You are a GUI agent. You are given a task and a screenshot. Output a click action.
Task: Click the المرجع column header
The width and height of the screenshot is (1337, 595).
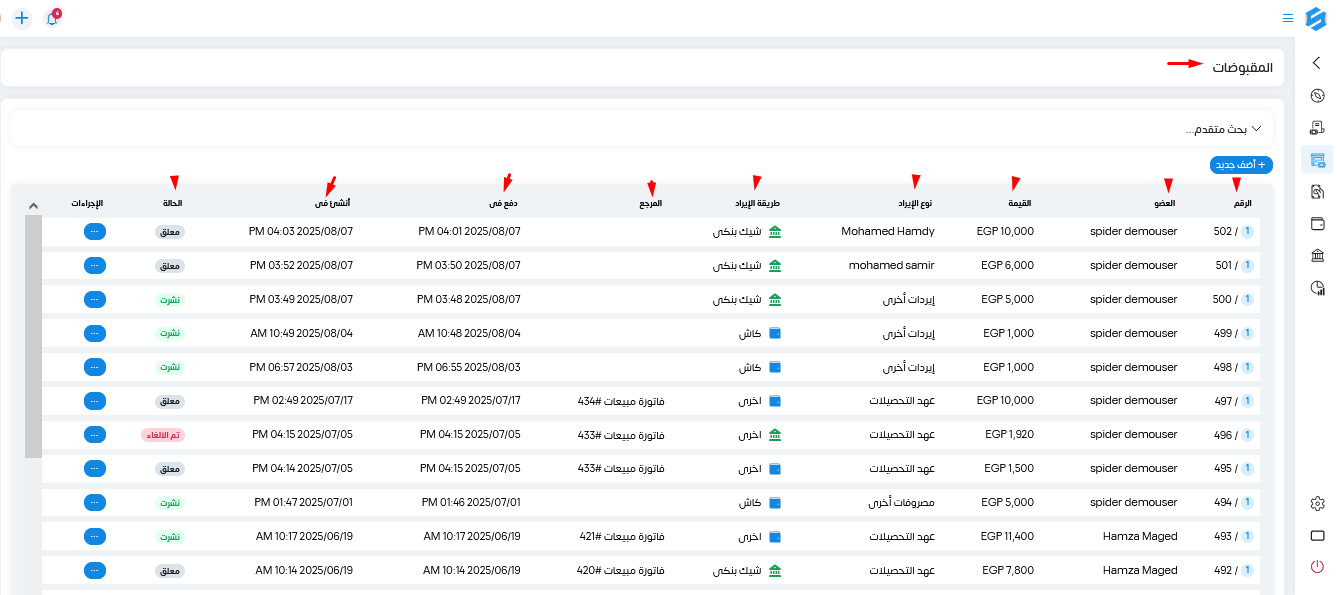click(x=651, y=203)
